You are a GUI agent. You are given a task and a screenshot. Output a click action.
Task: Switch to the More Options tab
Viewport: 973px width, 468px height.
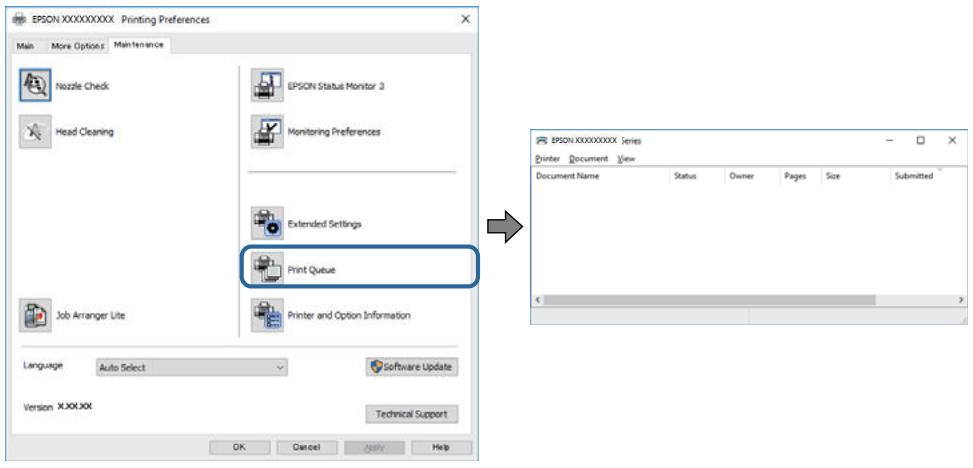coord(77,46)
